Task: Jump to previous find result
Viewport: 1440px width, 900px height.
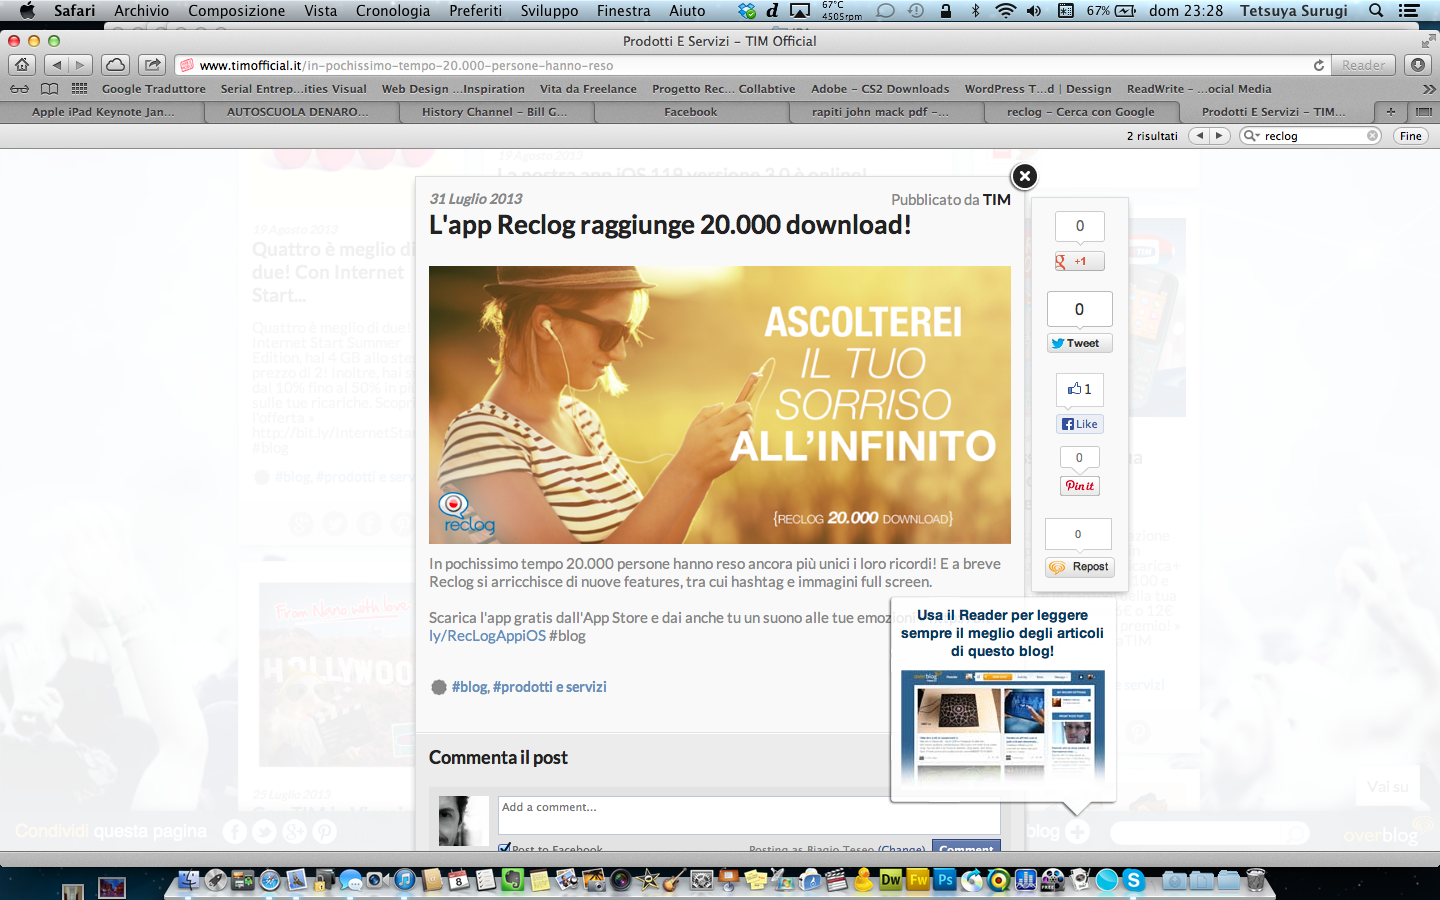Action: click(1199, 136)
